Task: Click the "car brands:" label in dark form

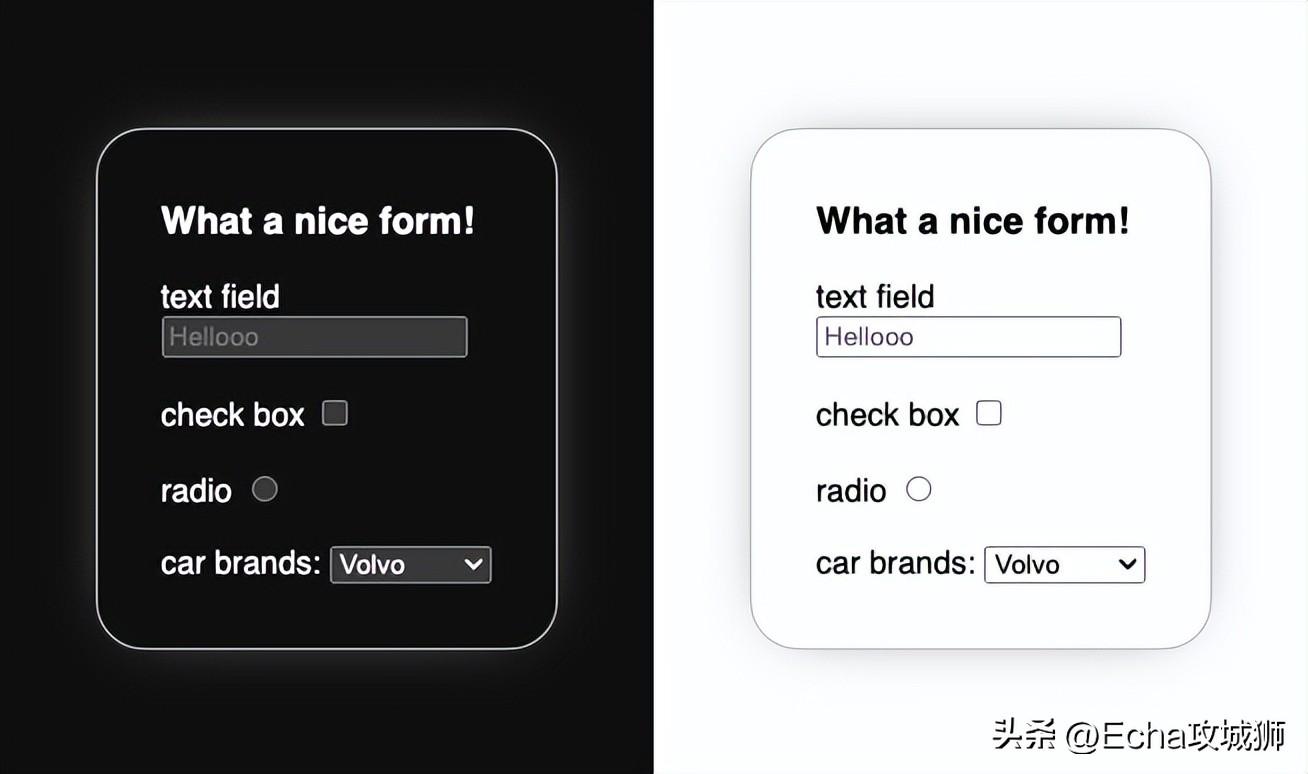Action: 240,563
